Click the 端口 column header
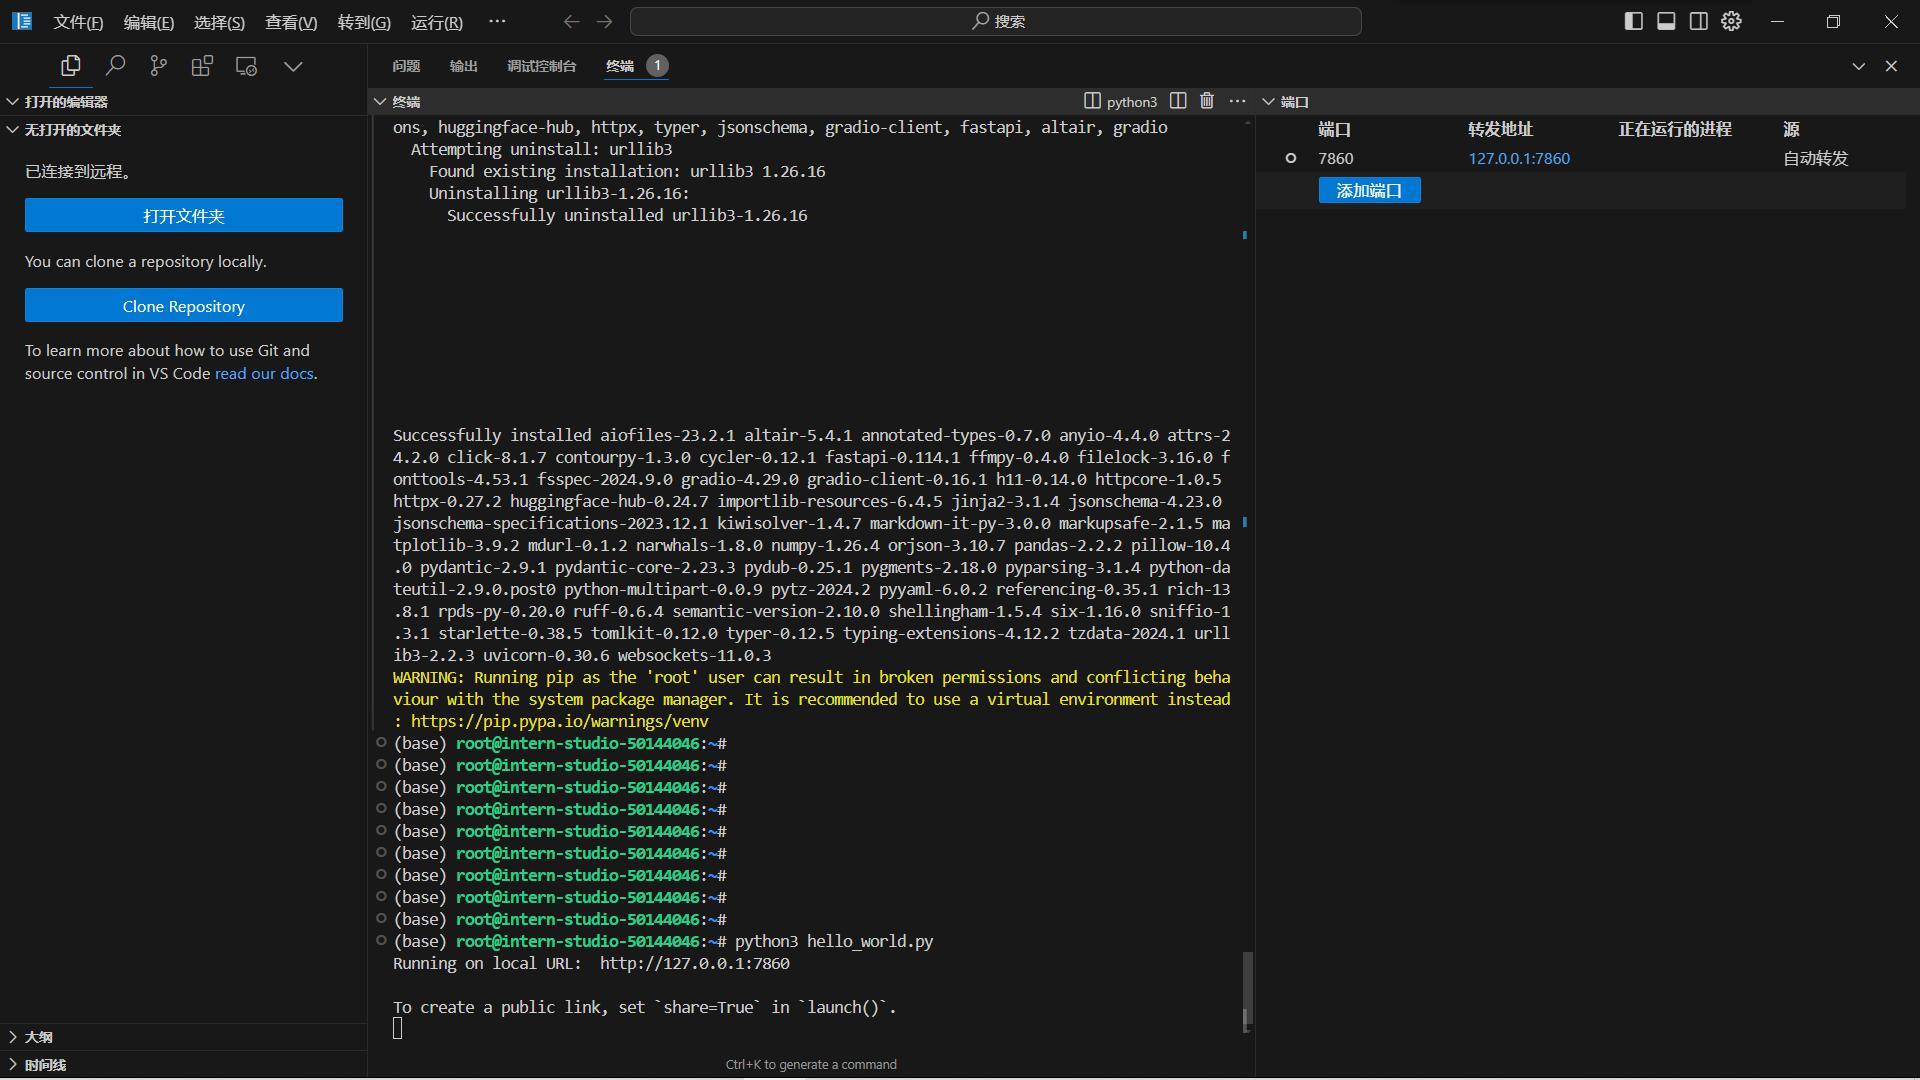The width and height of the screenshot is (1920, 1080). coord(1334,129)
